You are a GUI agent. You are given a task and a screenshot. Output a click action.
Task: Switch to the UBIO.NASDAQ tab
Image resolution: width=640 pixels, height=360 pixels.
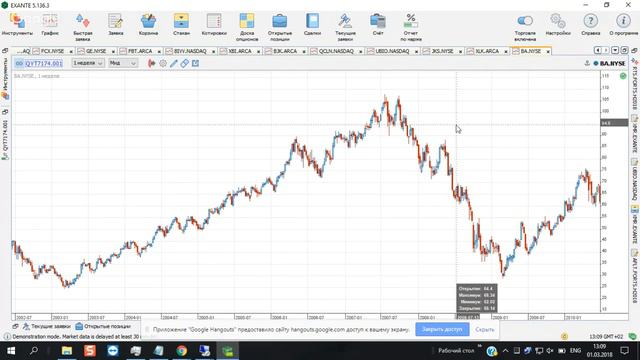[392, 51]
